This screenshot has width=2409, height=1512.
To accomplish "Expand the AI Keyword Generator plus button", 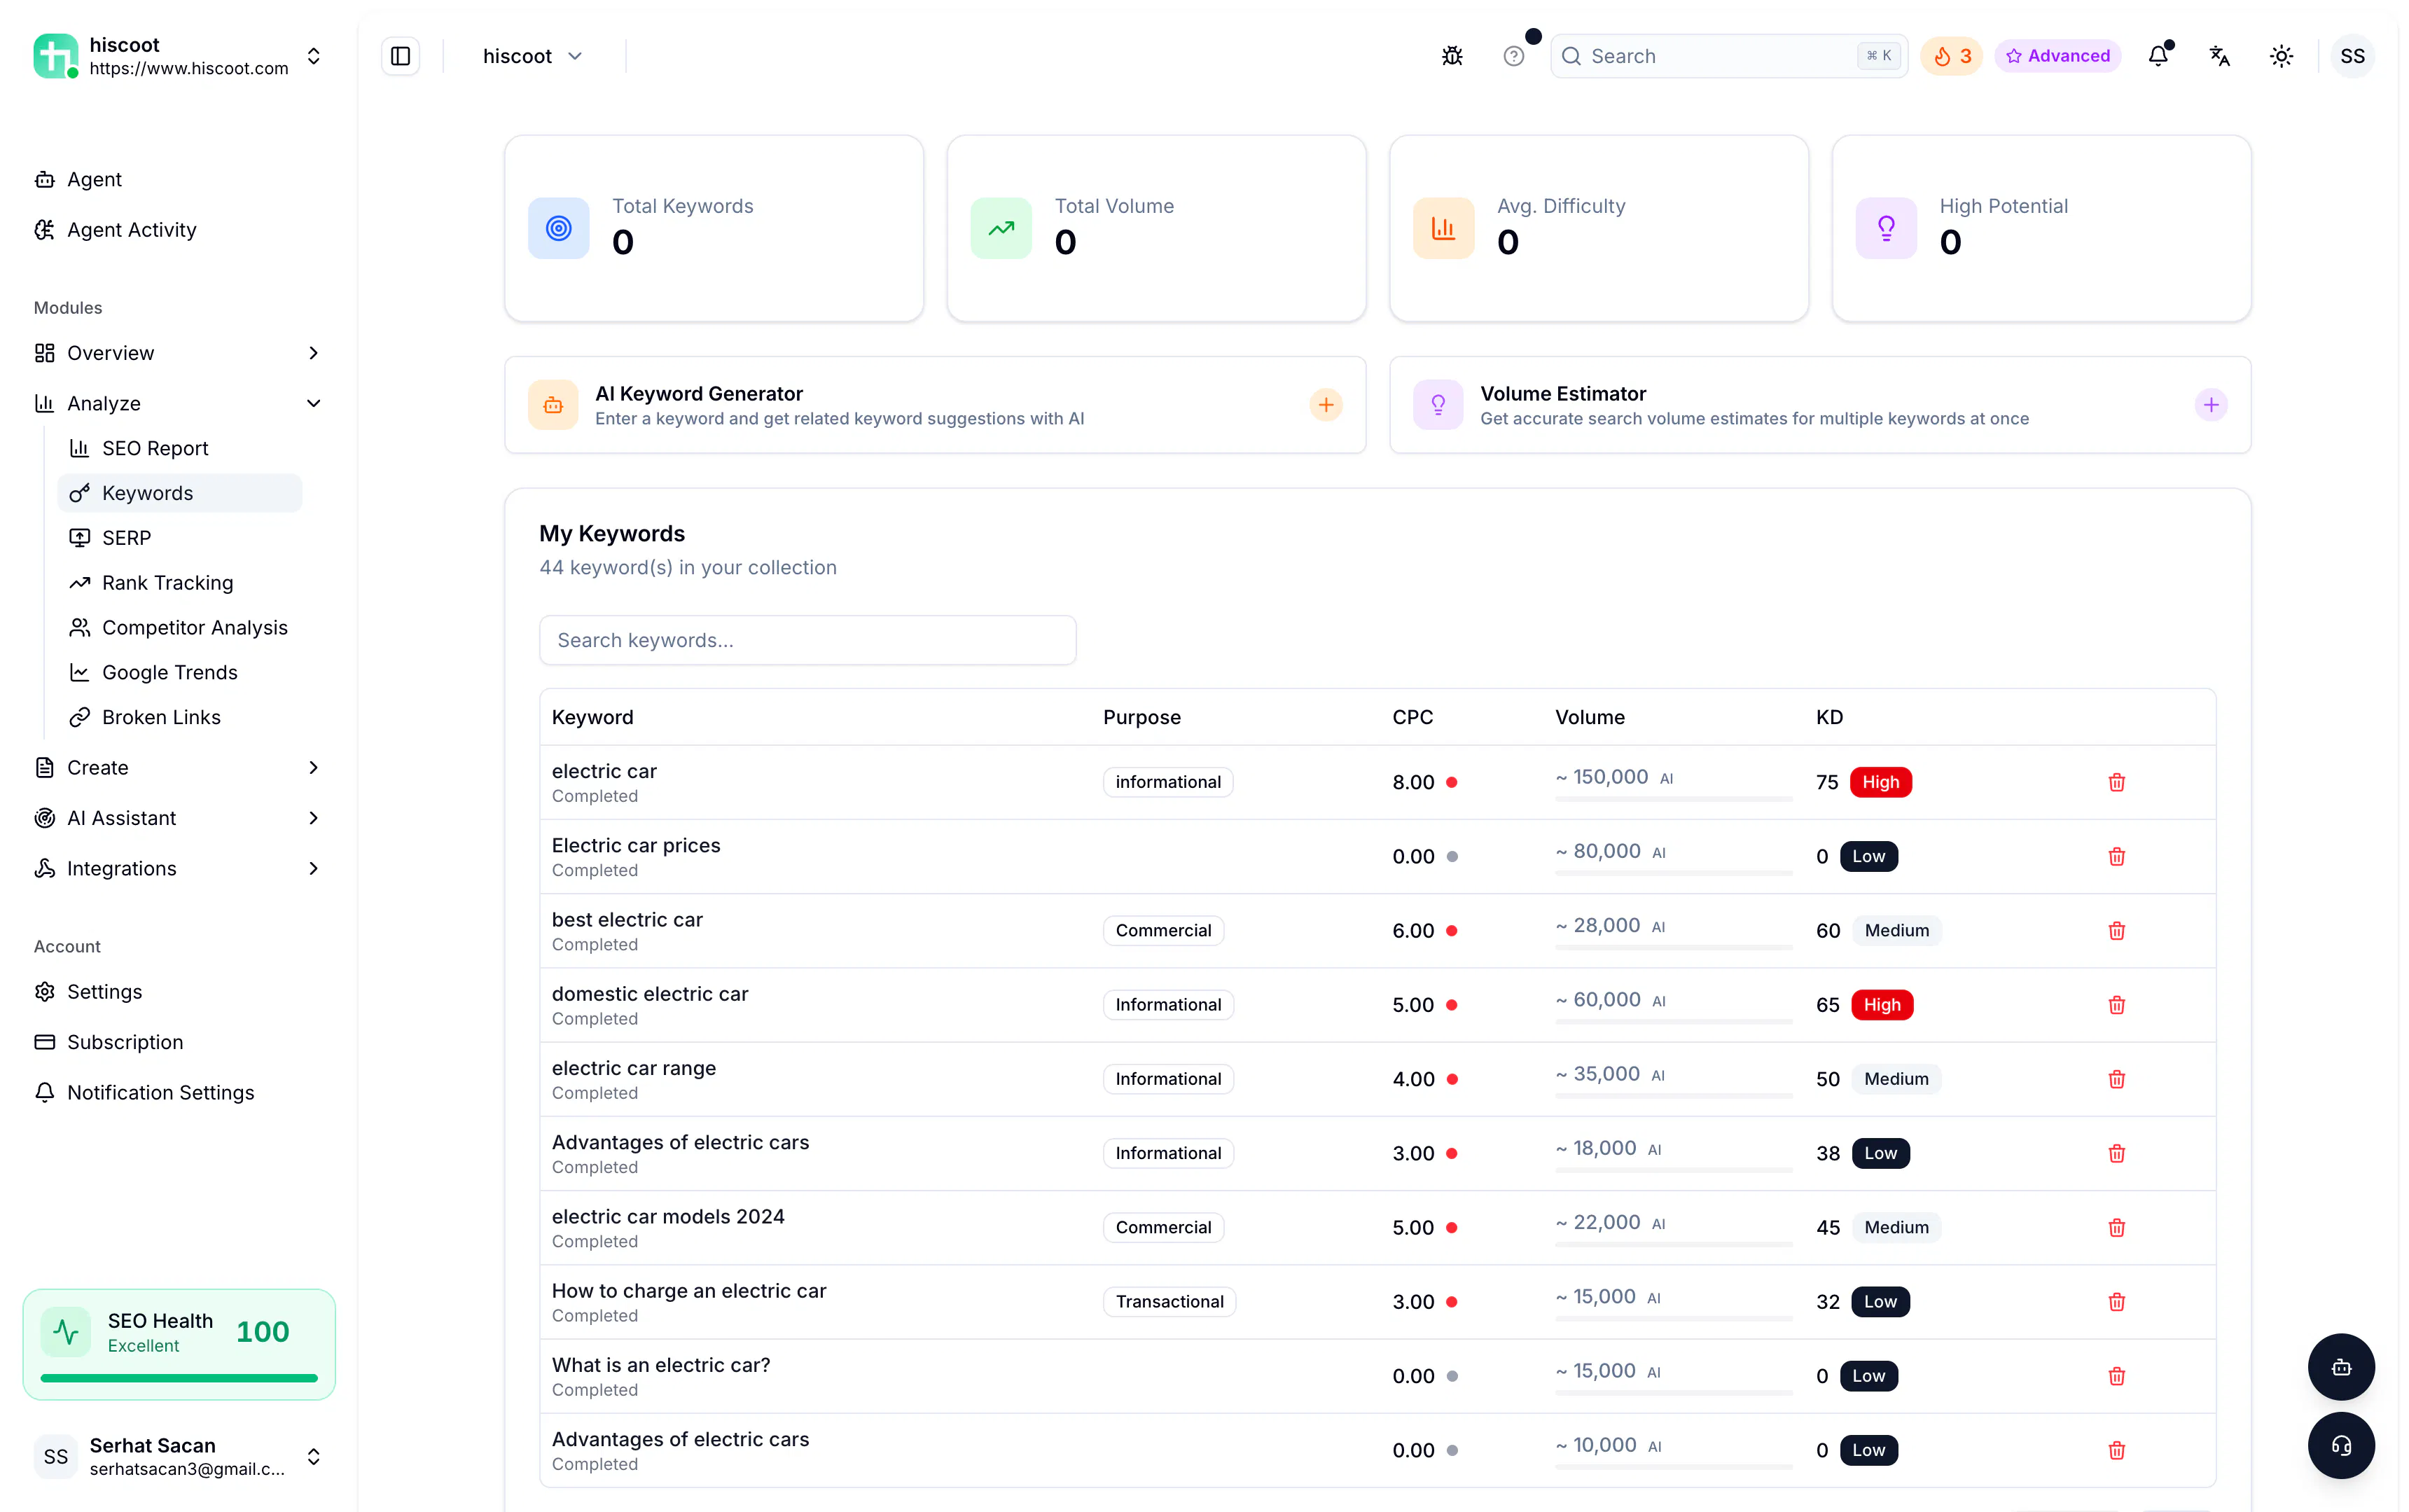I will coord(1325,405).
